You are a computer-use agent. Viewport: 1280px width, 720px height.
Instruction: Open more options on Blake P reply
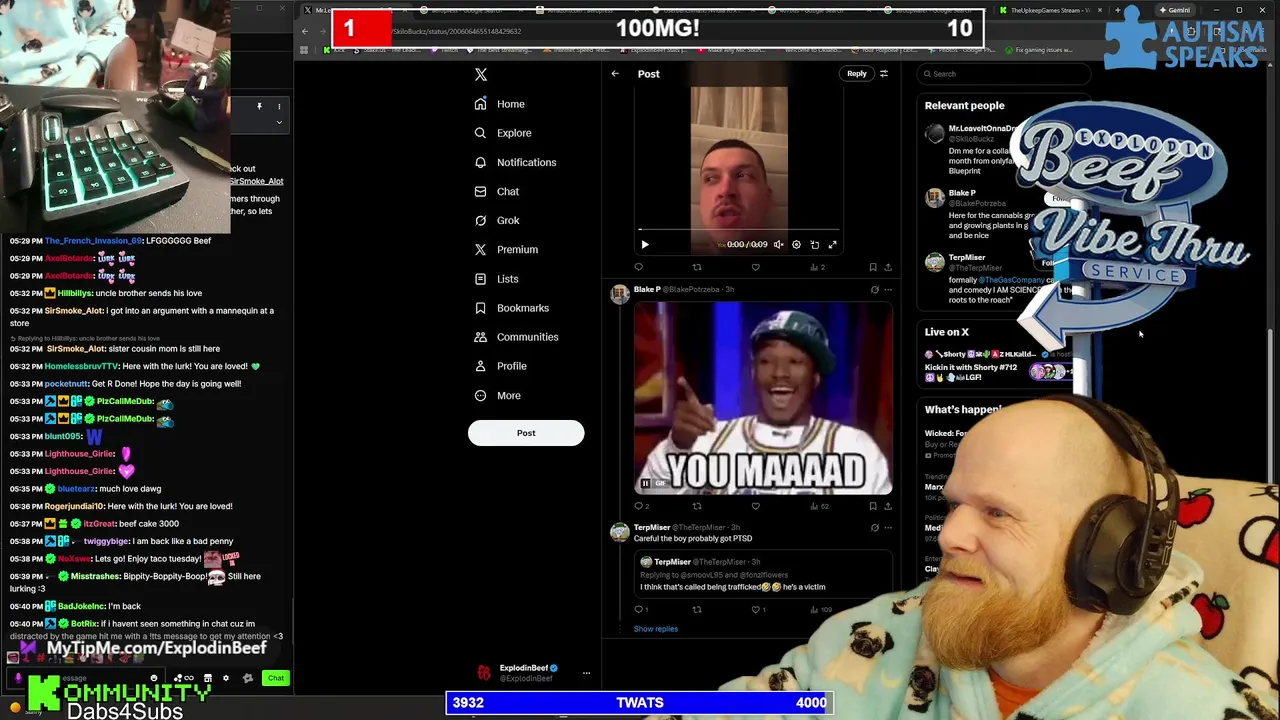(x=888, y=290)
